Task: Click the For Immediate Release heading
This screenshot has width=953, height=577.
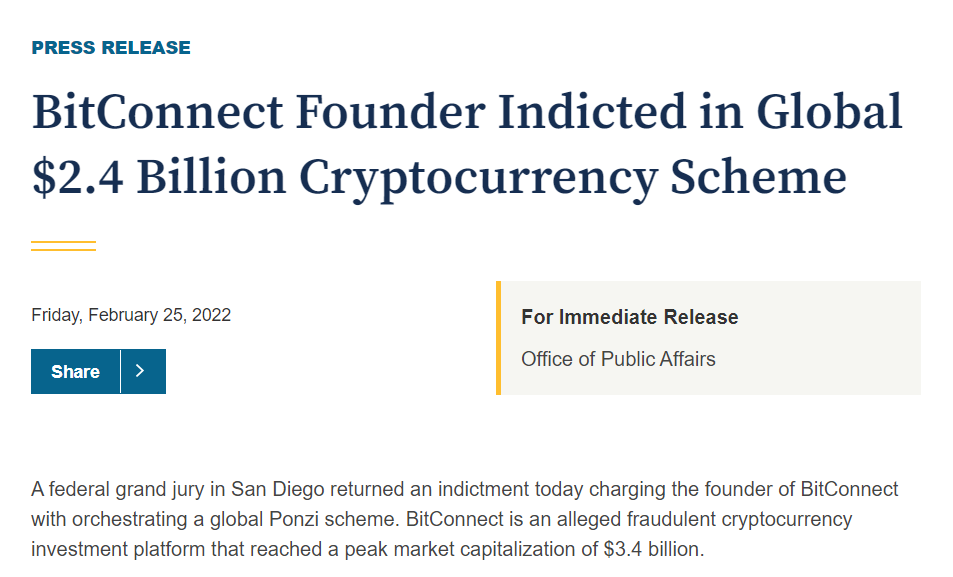Action: pyautogui.click(x=630, y=317)
